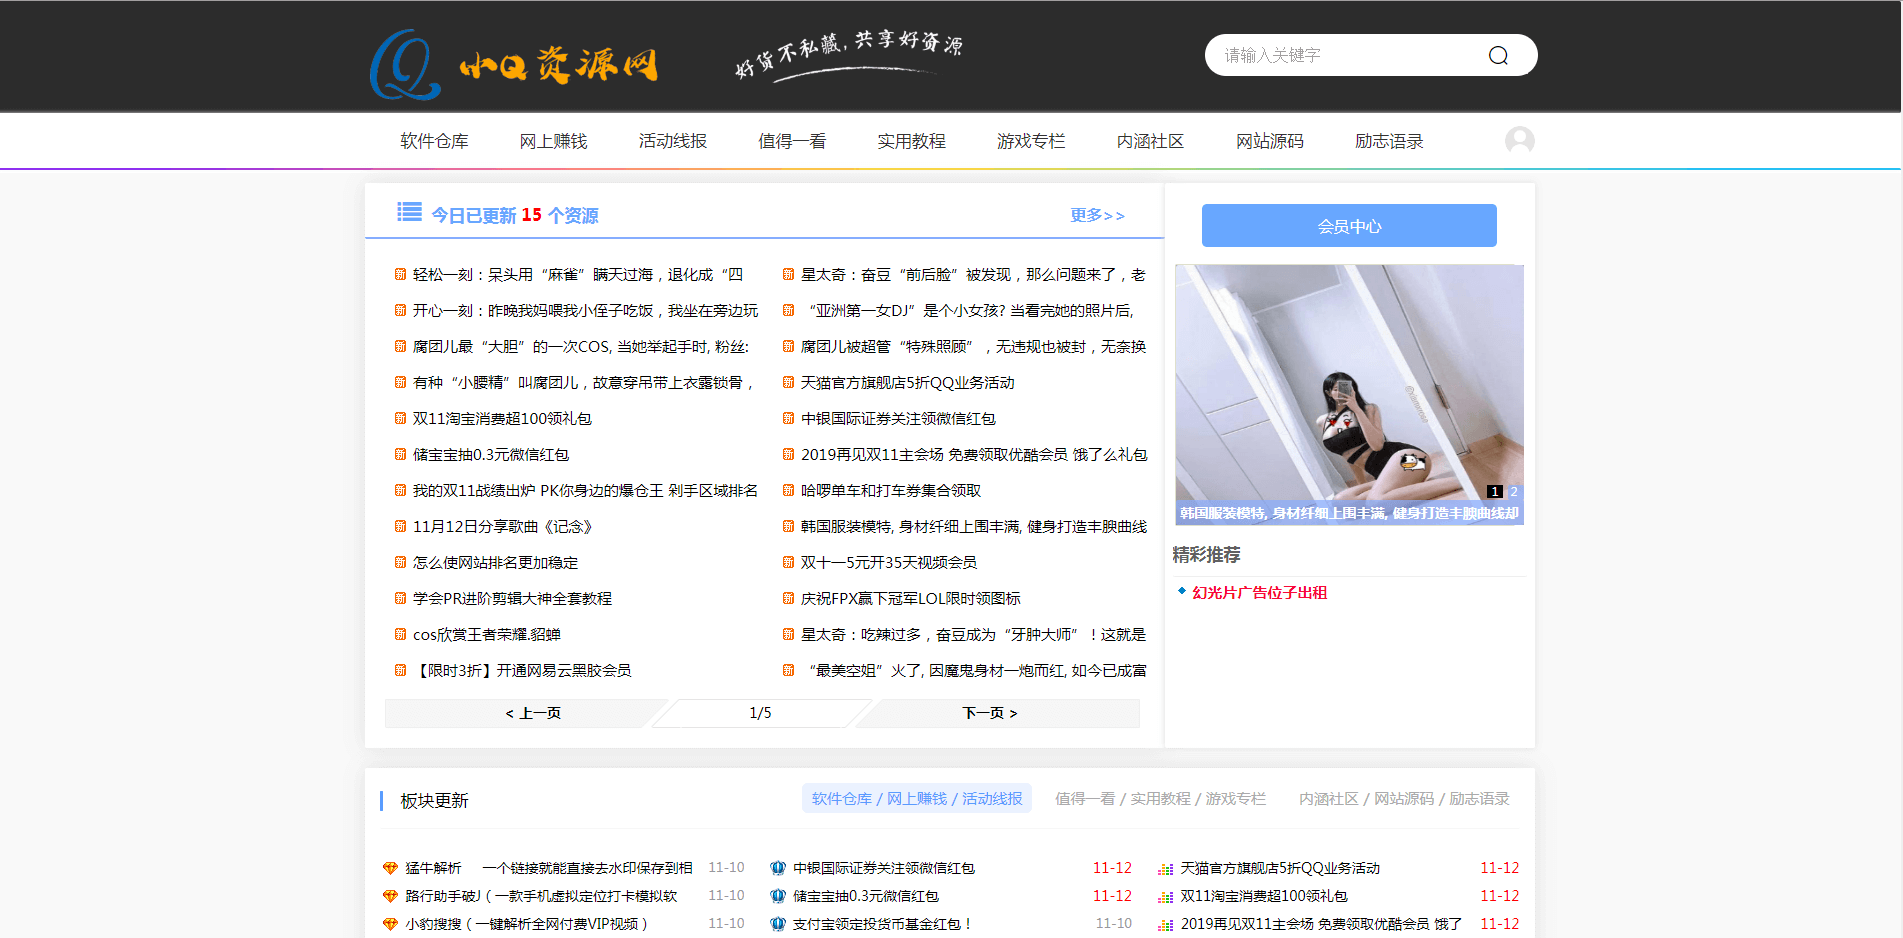Expand more updates via 更多>> link
The image size is (1903, 938).
[x=1096, y=215]
